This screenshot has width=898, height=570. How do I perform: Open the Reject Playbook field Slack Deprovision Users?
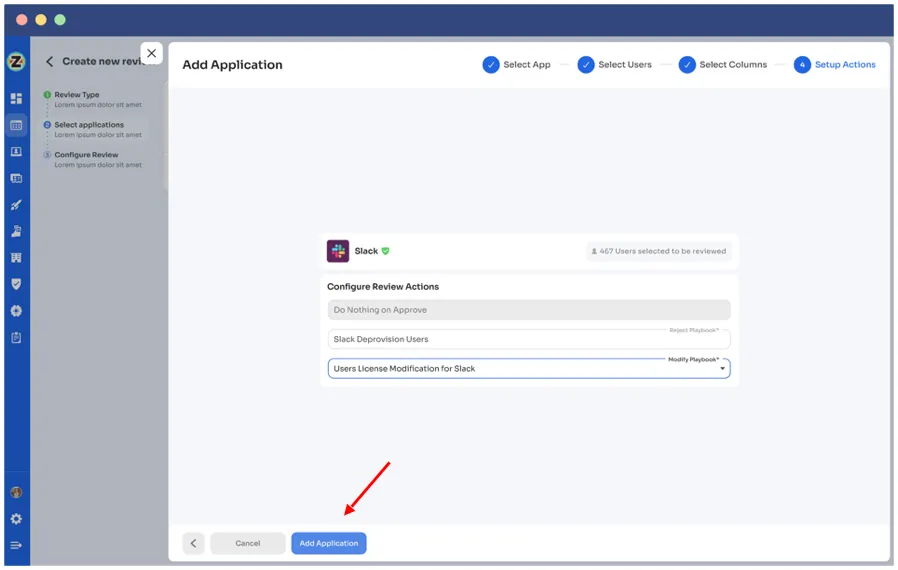pos(529,340)
